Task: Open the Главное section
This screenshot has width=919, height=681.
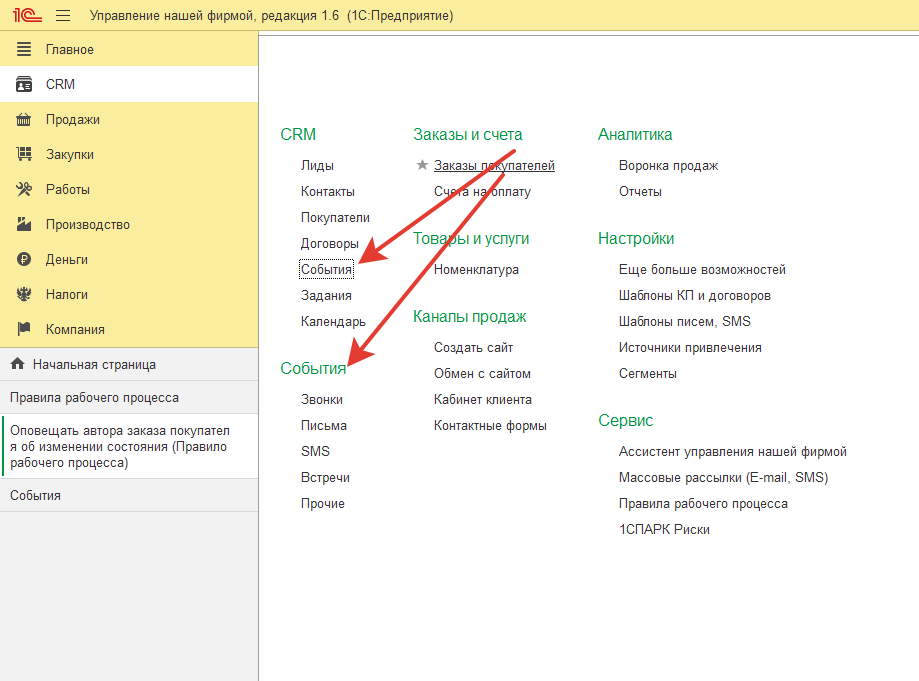Action: (x=129, y=49)
